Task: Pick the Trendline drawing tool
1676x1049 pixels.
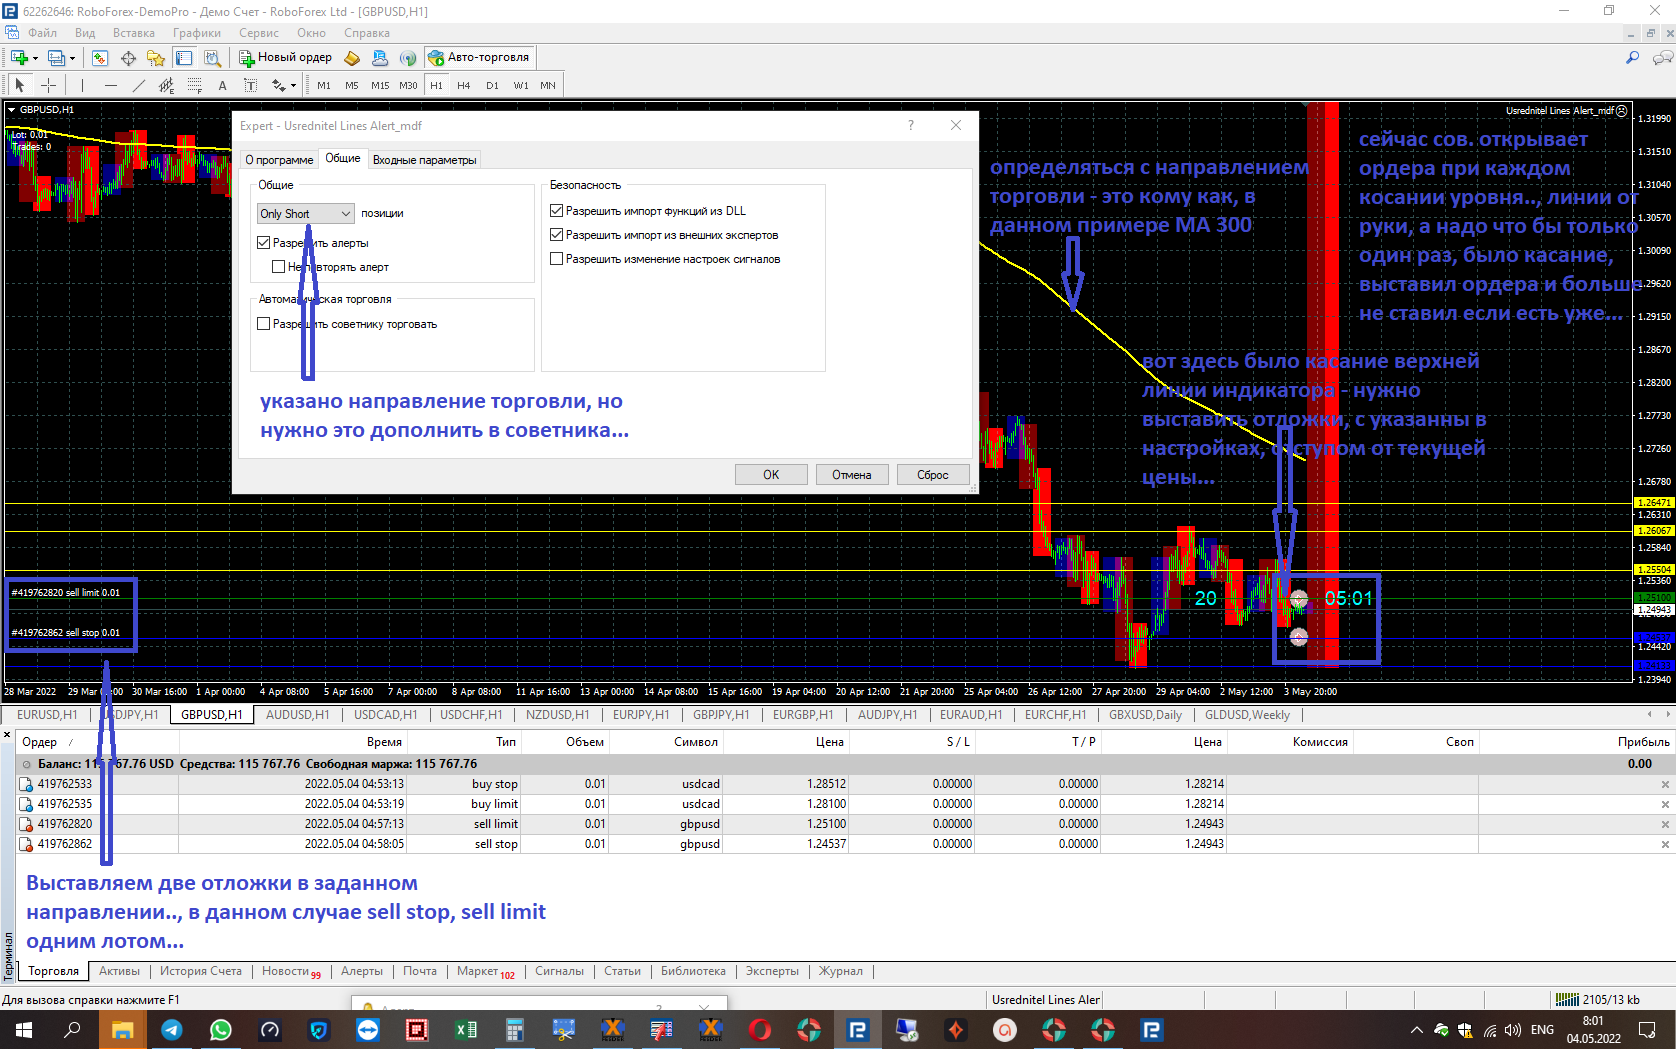Action: coord(139,86)
